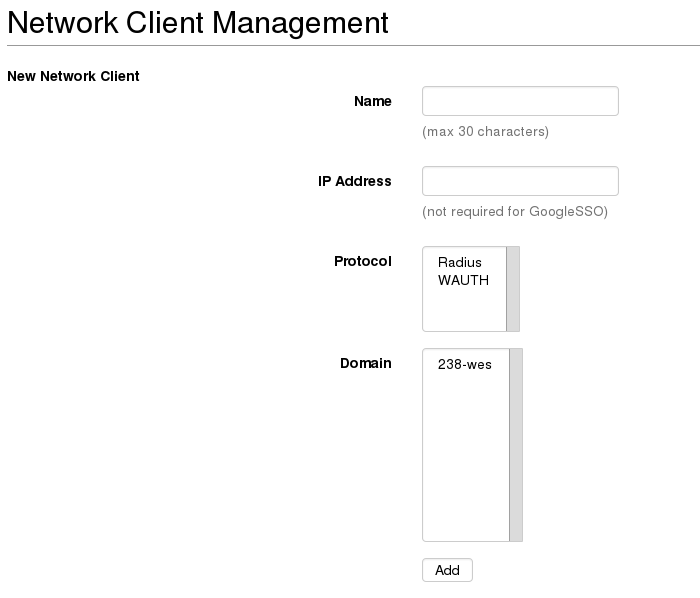Image resolution: width=700 pixels, height=598 pixels.
Task: Click the Domain list scrollbar
Action: [516, 445]
